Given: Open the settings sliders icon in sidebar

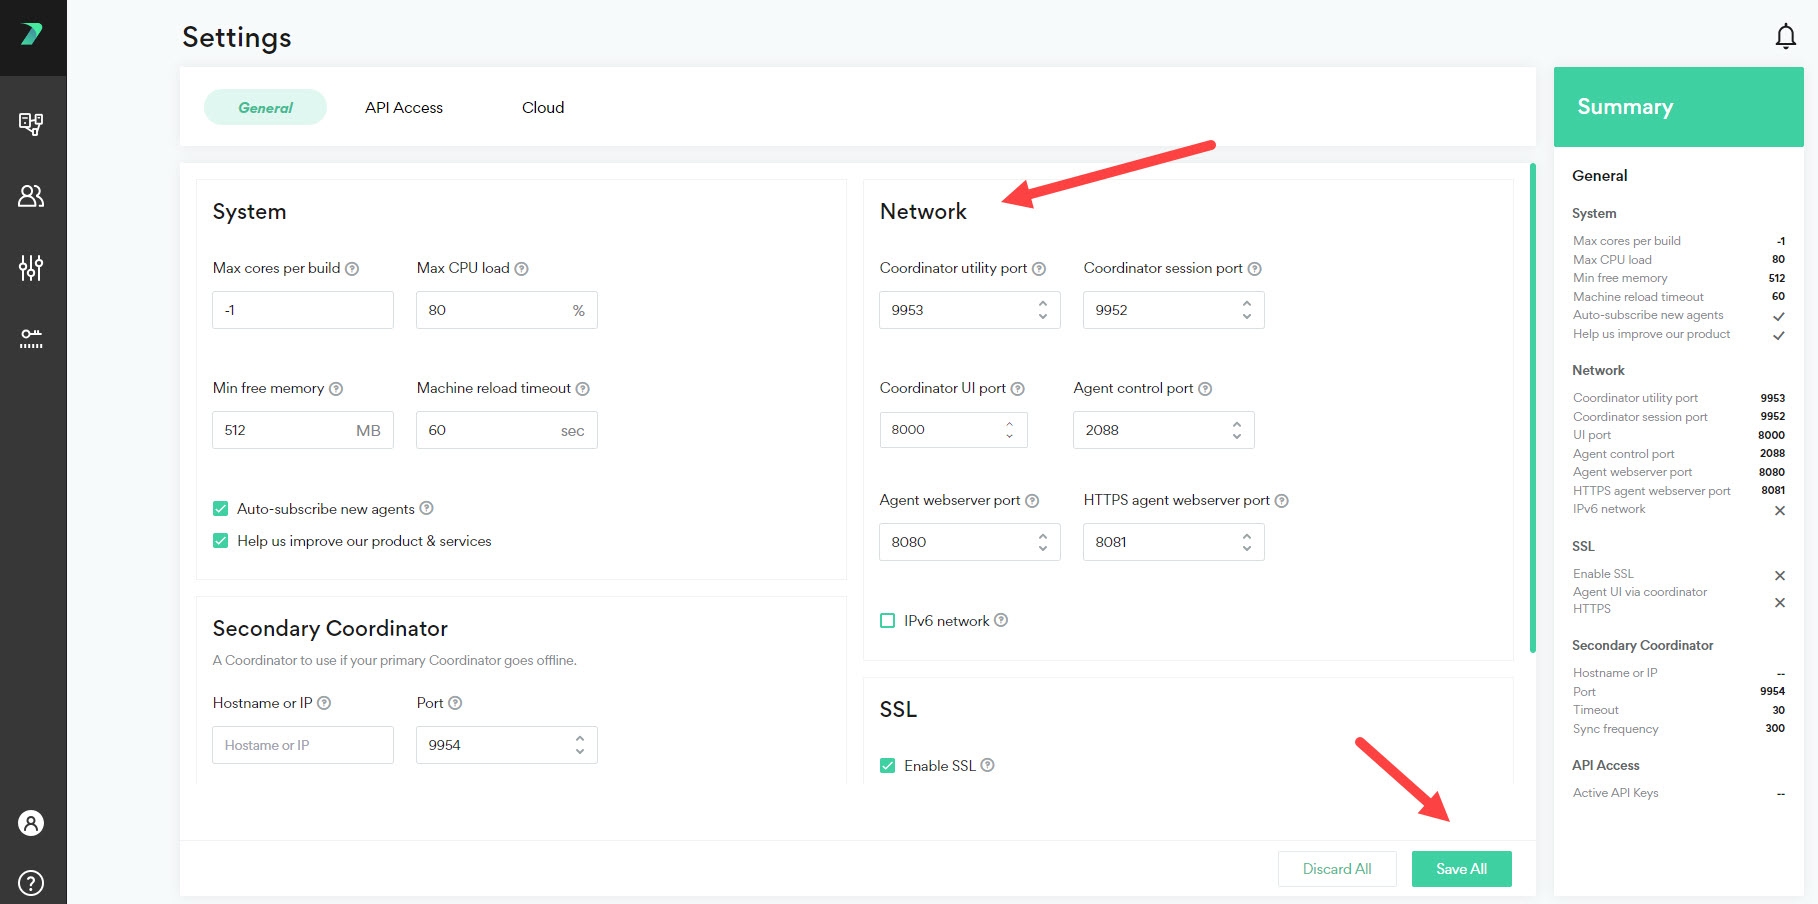Looking at the screenshot, I should pos(31,267).
